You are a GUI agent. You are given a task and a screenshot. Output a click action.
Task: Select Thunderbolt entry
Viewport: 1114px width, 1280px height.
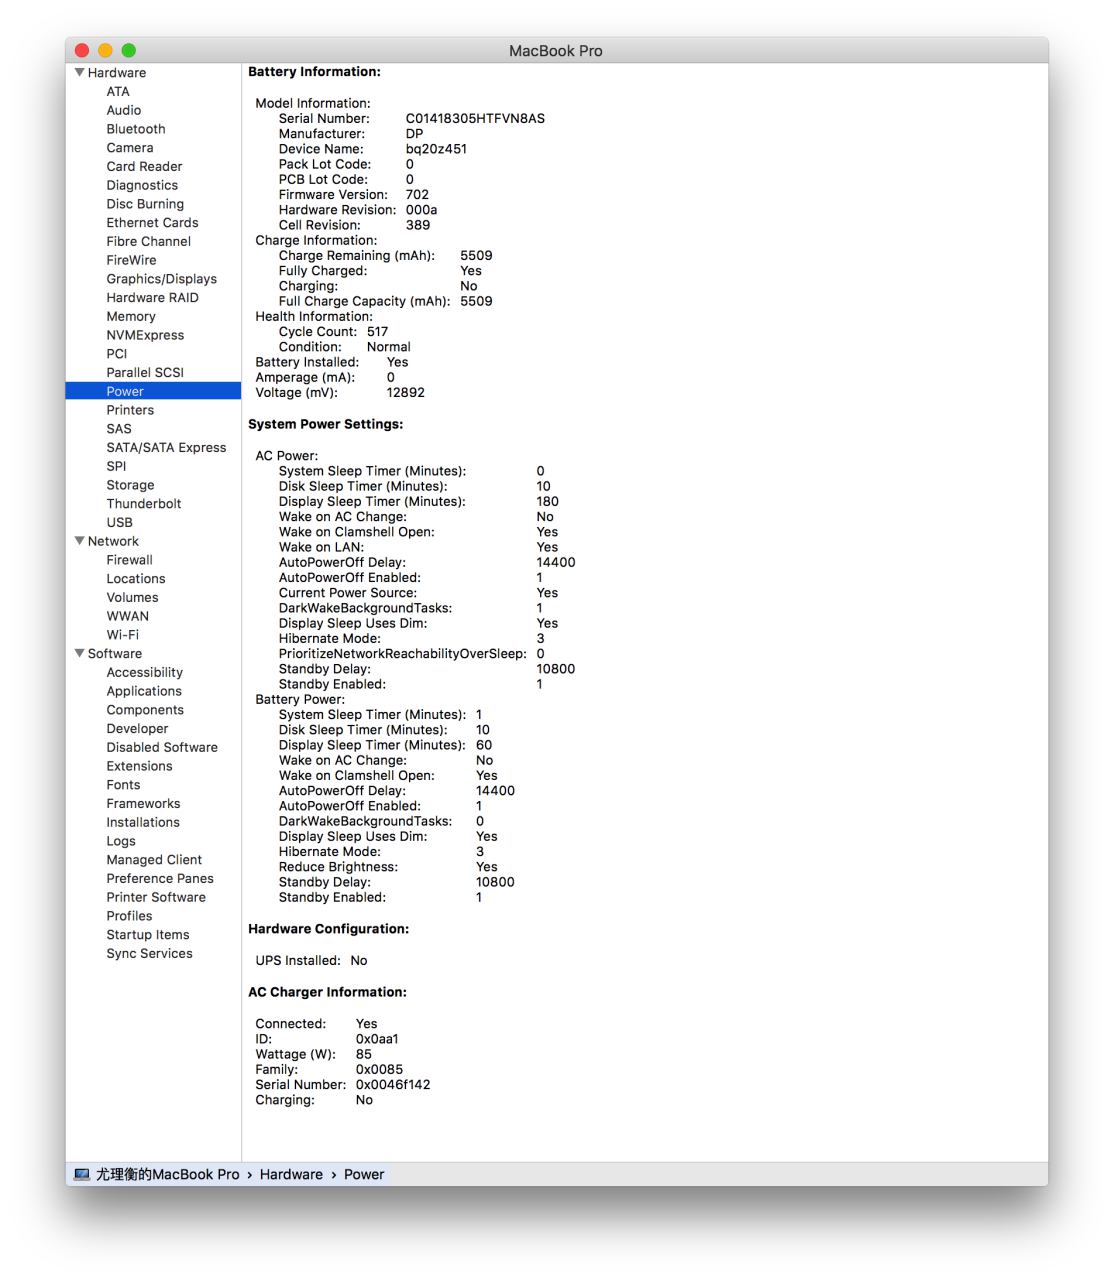tap(144, 503)
